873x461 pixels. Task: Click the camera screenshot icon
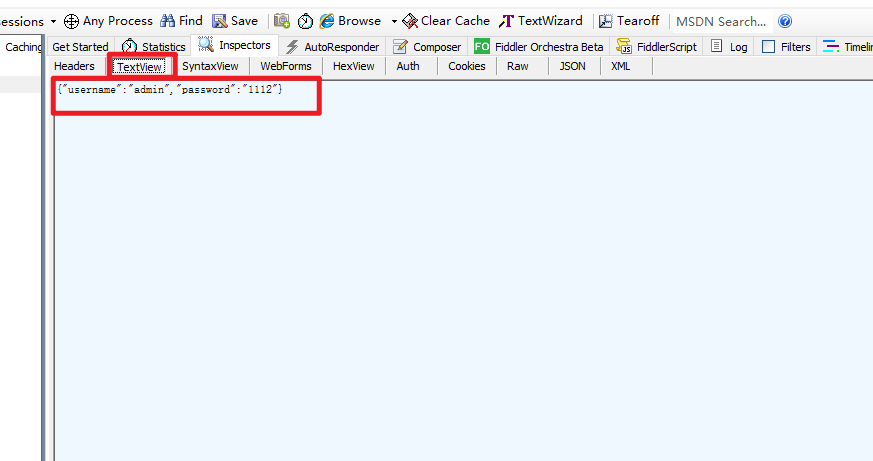tap(282, 21)
